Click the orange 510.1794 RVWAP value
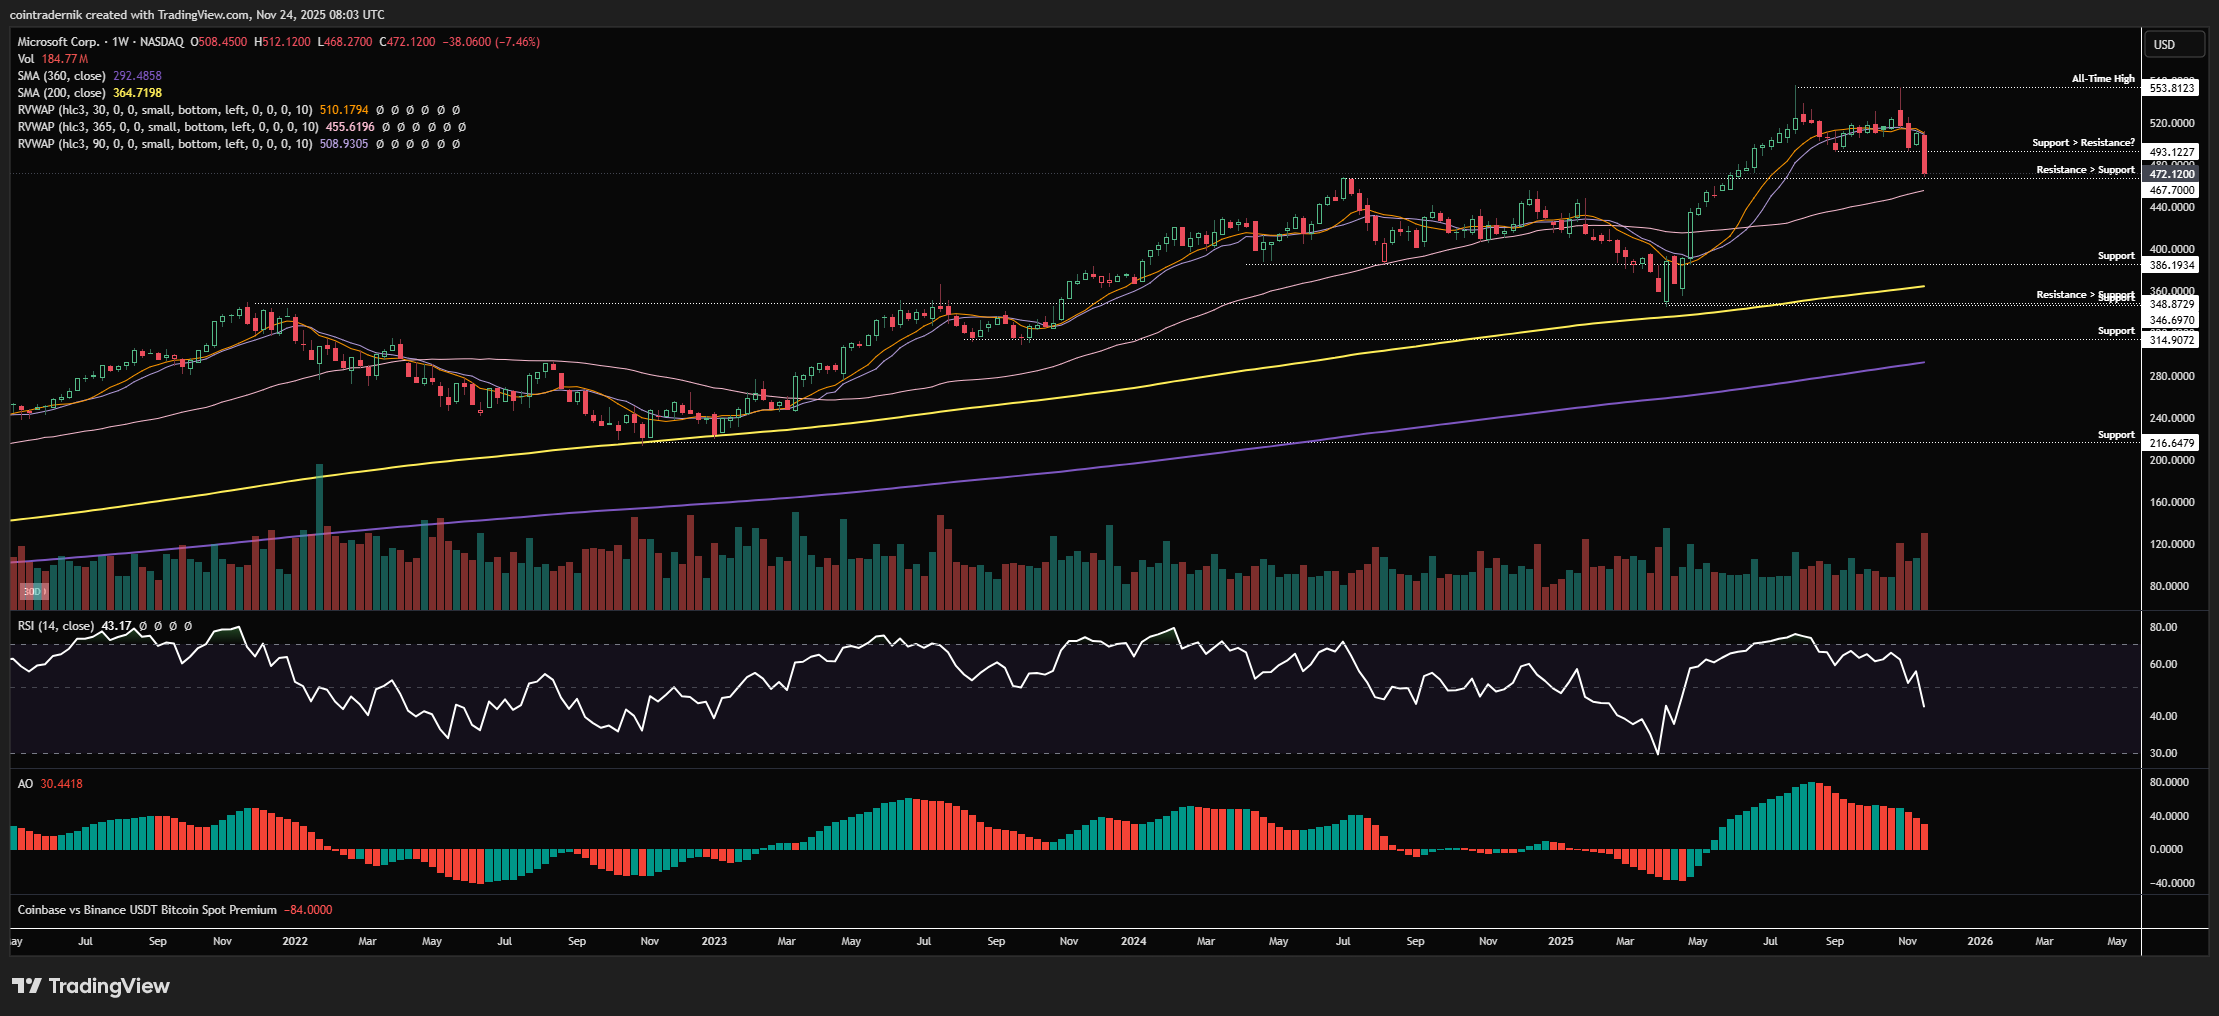Image resolution: width=2219 pixels, height=1016 pixels. [344, 110]
